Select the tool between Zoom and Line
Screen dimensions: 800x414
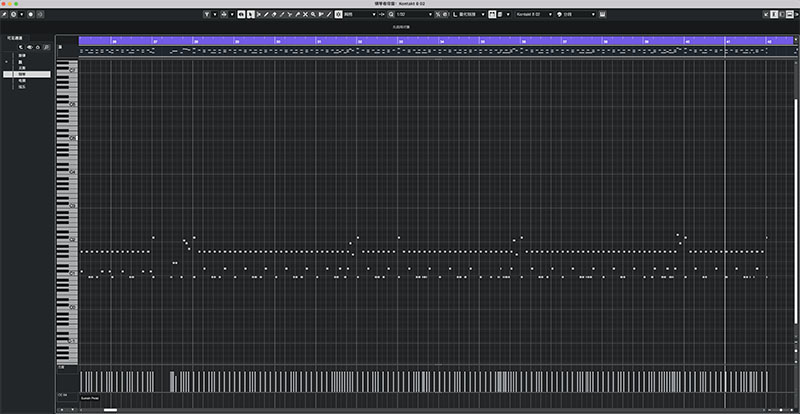pyautogui.click(x=321, y=14)
